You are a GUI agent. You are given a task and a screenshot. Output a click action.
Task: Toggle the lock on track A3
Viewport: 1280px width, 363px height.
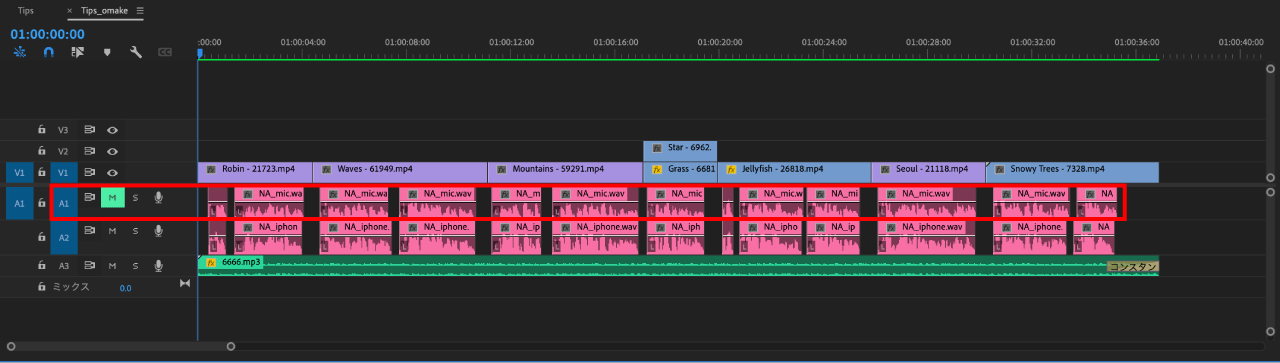pyautogui.click(x=41, y=265)
